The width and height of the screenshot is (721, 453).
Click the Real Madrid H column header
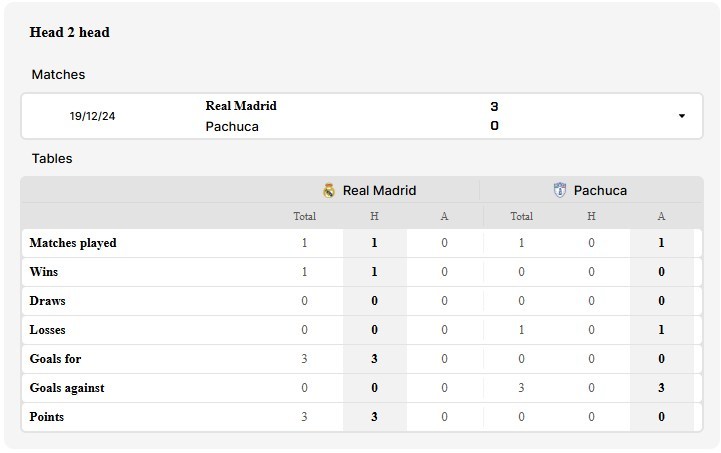click(x=374, y=216)
